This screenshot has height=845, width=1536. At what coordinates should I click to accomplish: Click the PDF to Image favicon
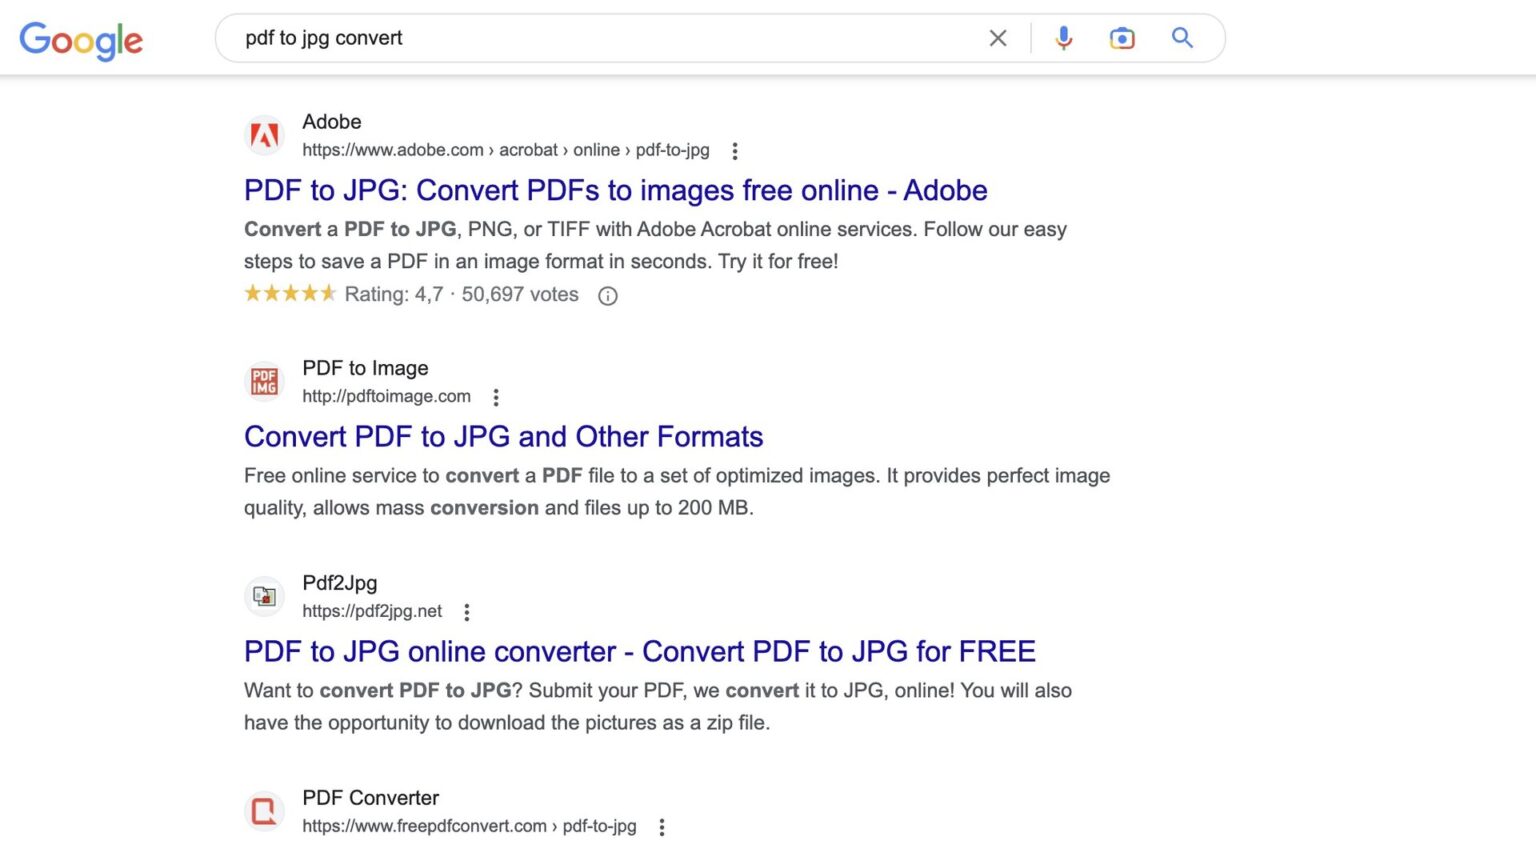(264, 382)
